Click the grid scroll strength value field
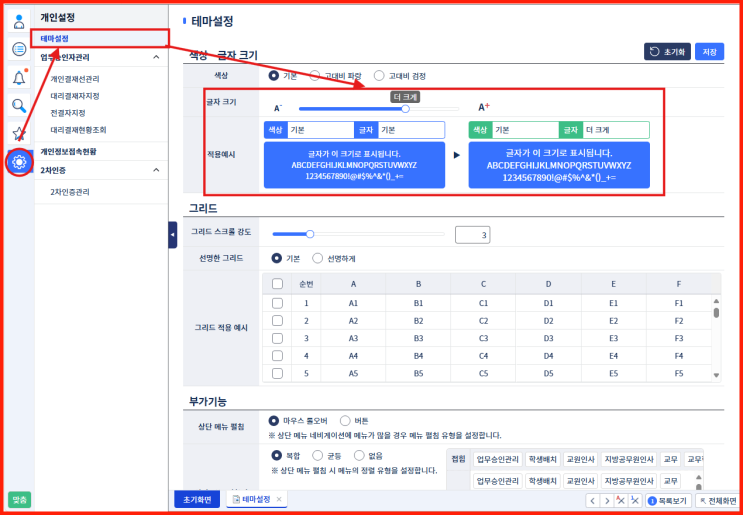Viewport: 743px width, 515px height. point(472,235)
